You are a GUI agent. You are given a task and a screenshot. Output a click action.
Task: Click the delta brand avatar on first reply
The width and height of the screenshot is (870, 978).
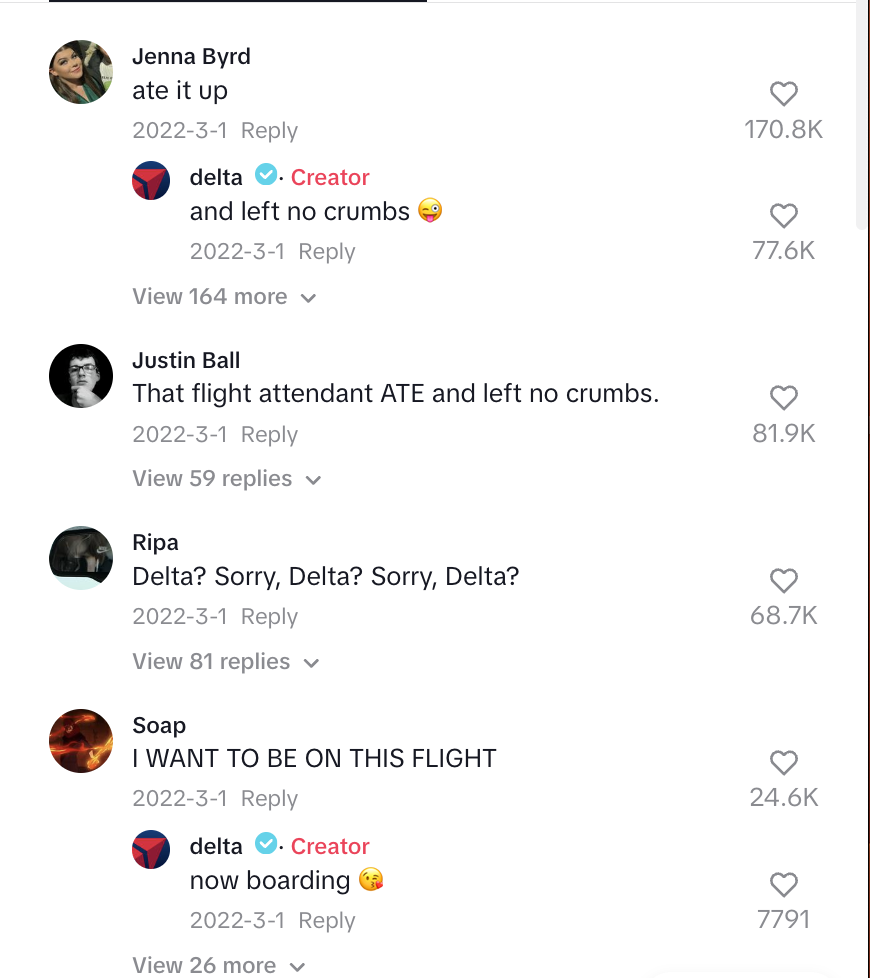(151, 180)
